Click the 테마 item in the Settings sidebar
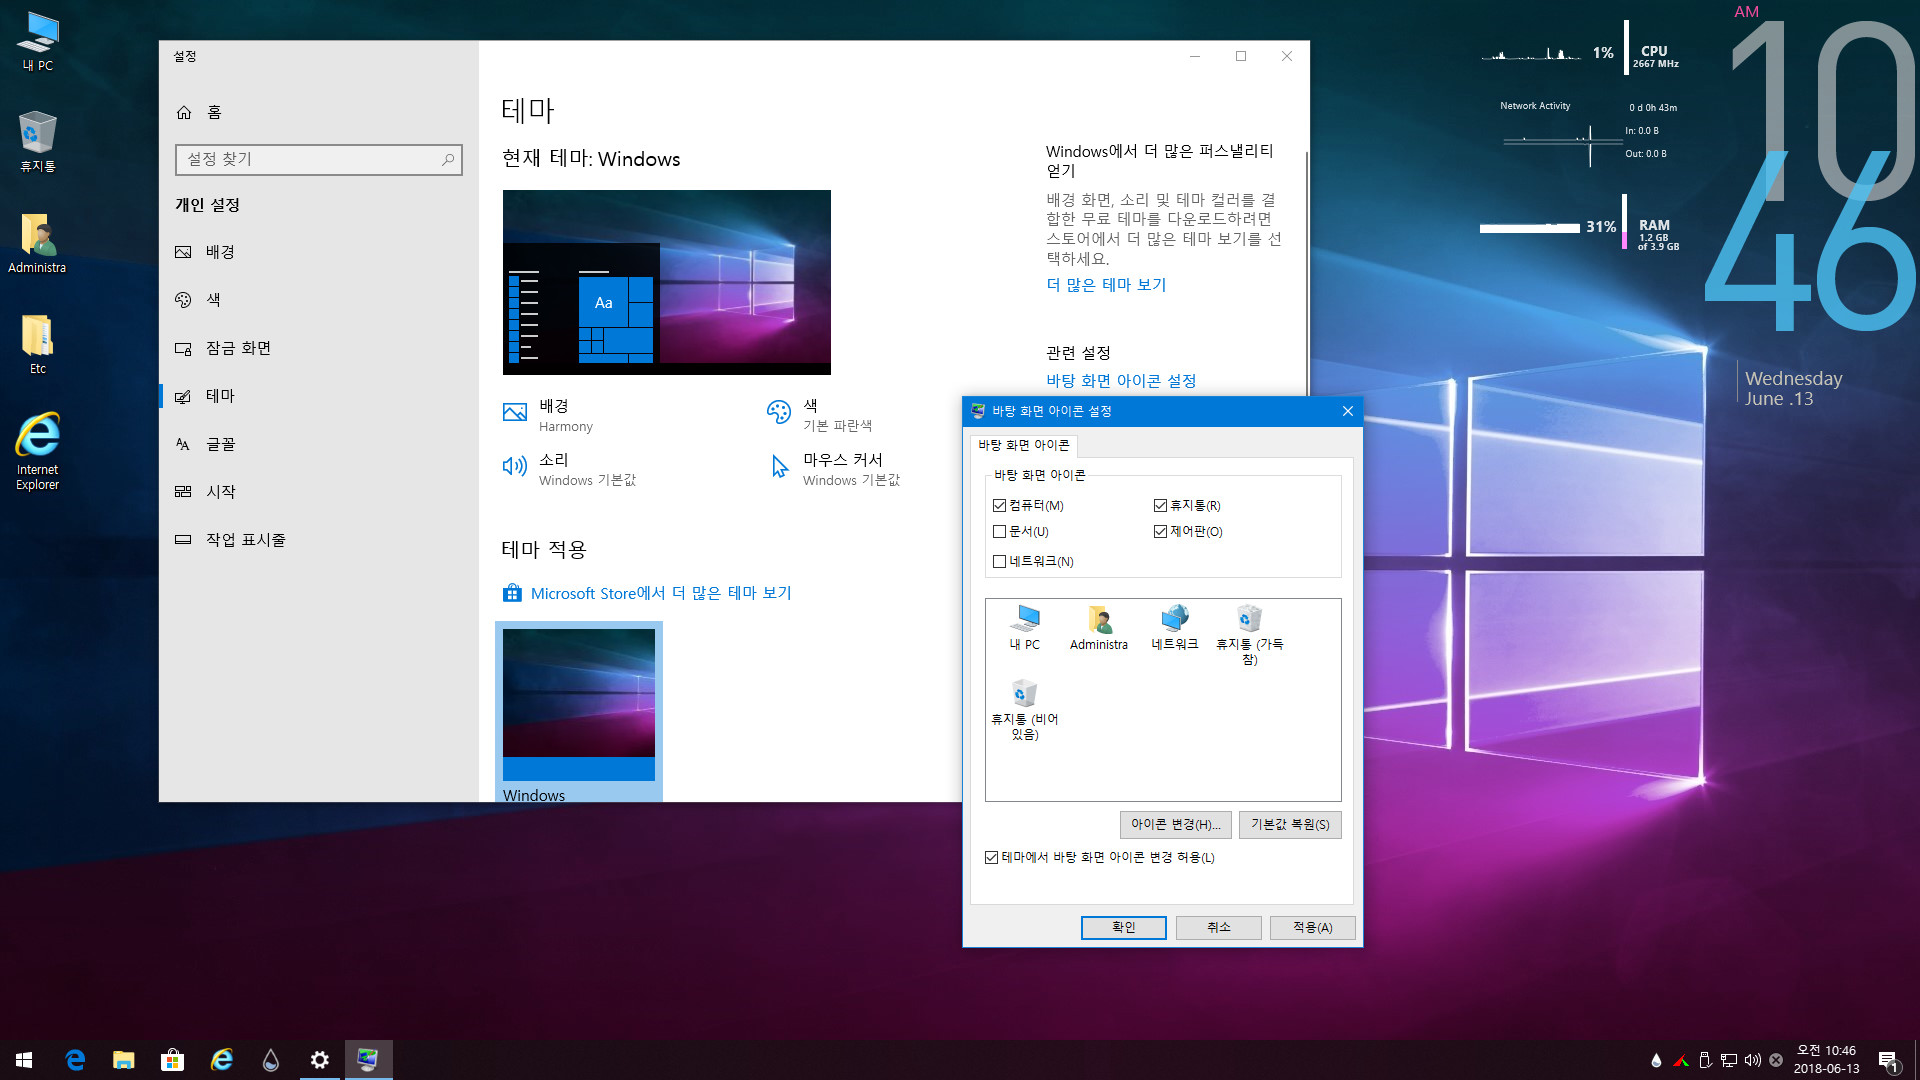The width and height of the screenshot is (1920, 1080). (x=318, y=396)
